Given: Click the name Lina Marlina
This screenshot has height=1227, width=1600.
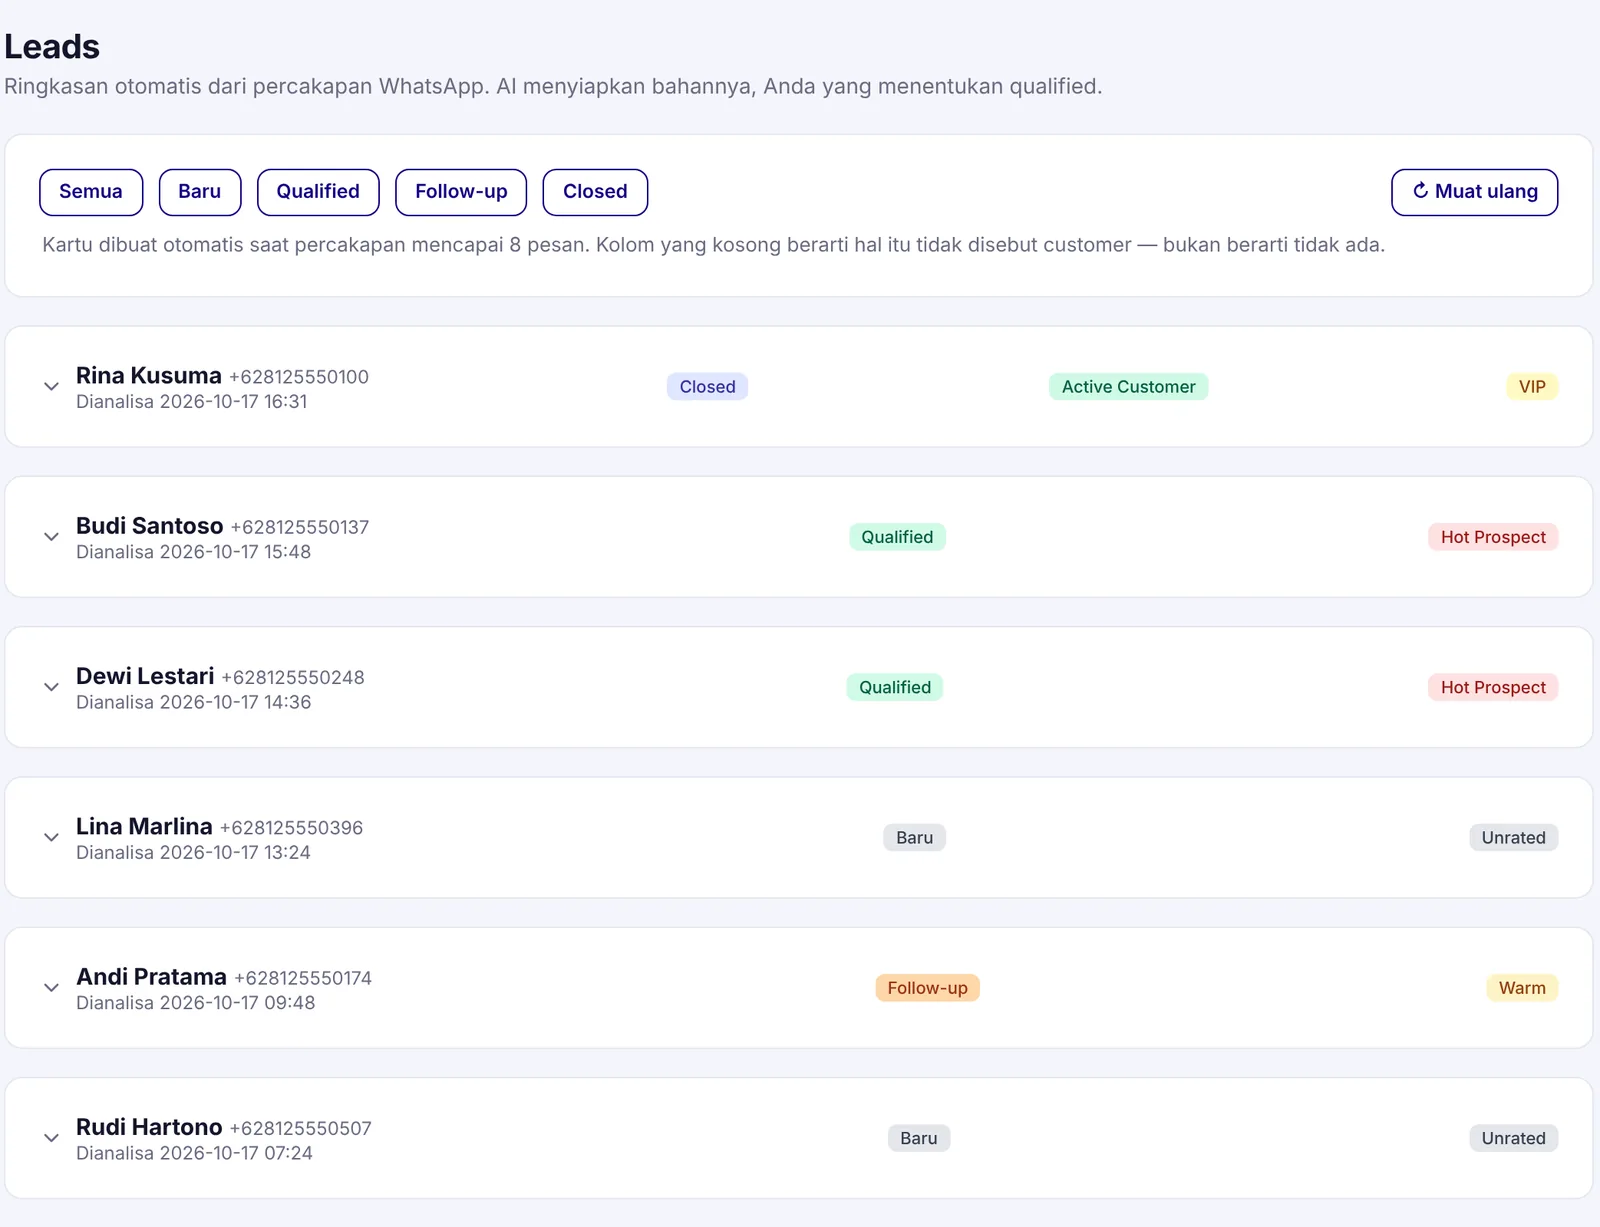Looking at the screenshot, I should click(144, 827).
